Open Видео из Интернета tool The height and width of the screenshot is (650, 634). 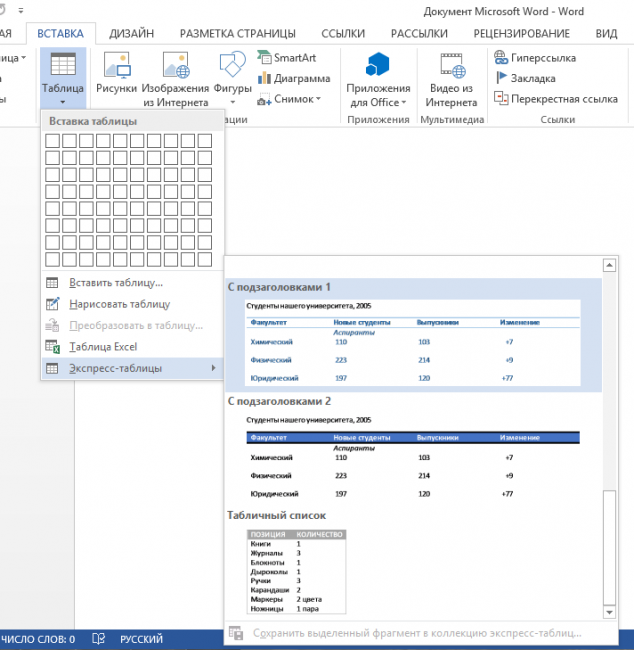[451, 67]
